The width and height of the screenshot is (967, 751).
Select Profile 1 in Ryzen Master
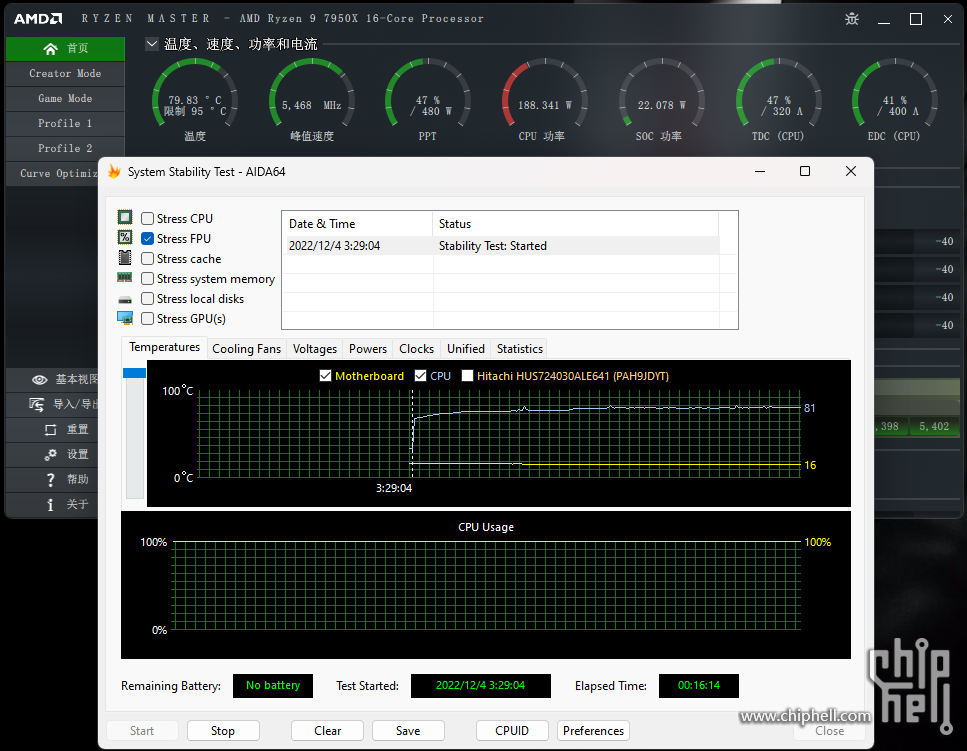pos(65,123)
